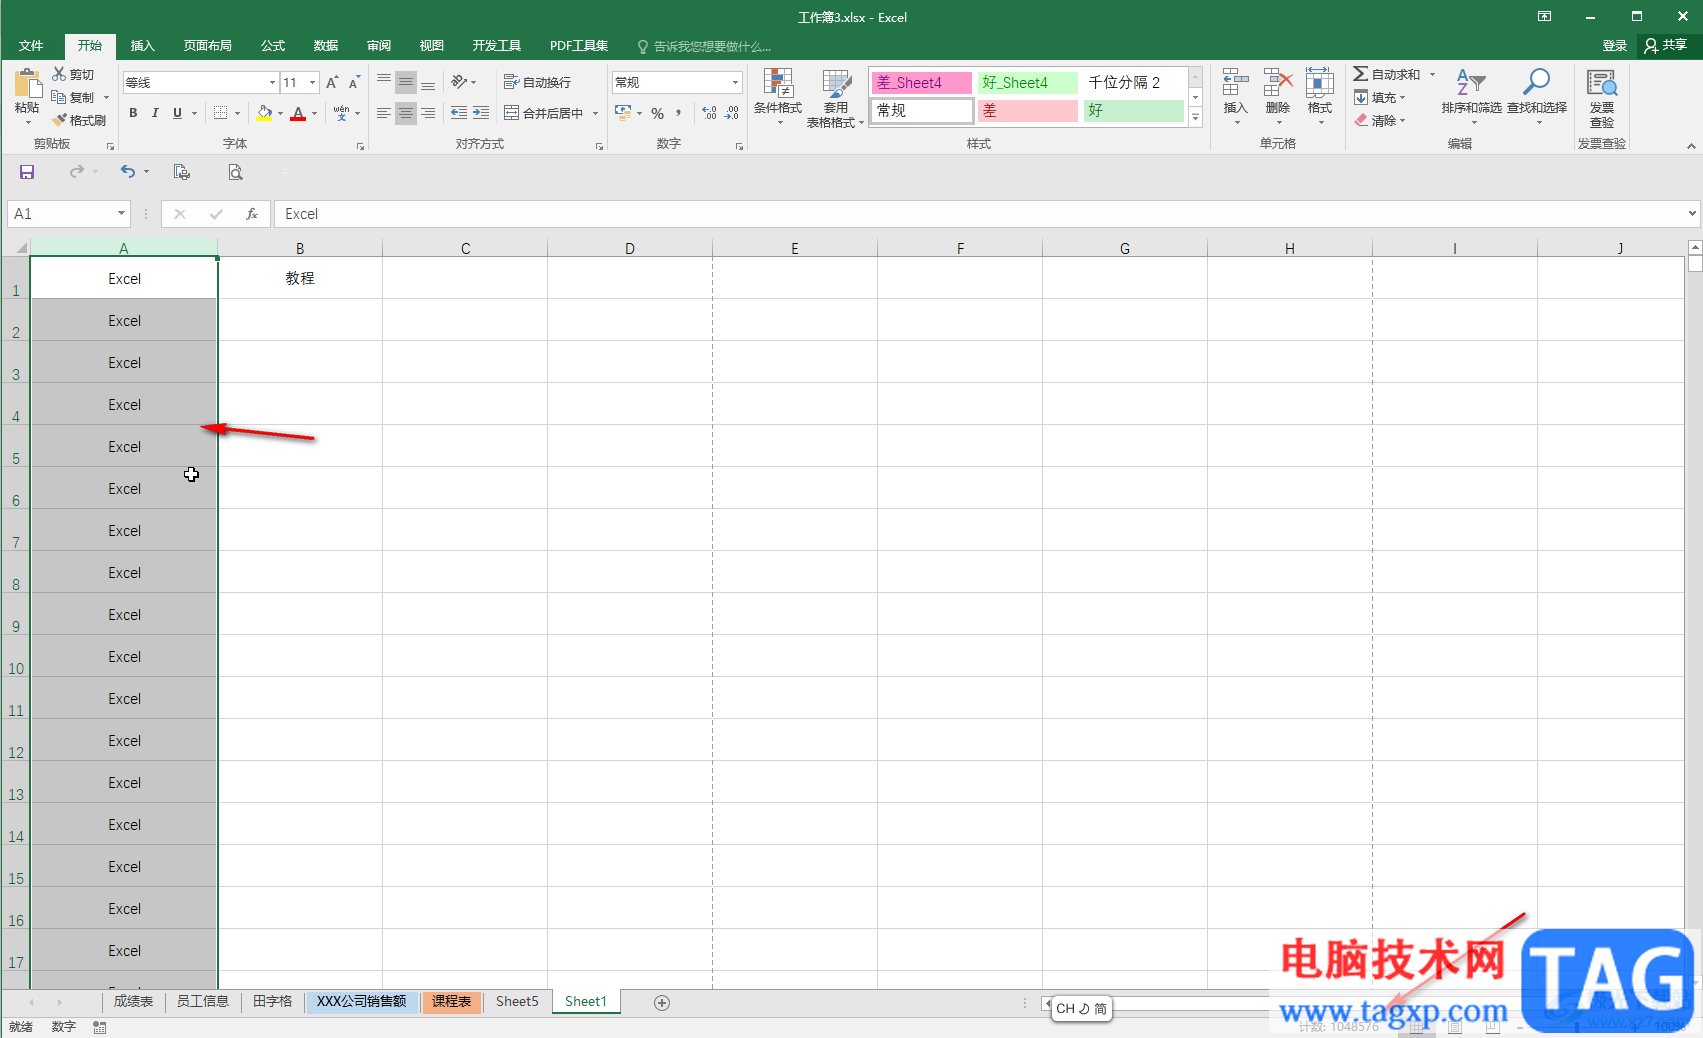Click Insert Function fx icon
The width and height of the screenshot is (1703, 1038).
point(252,214)
